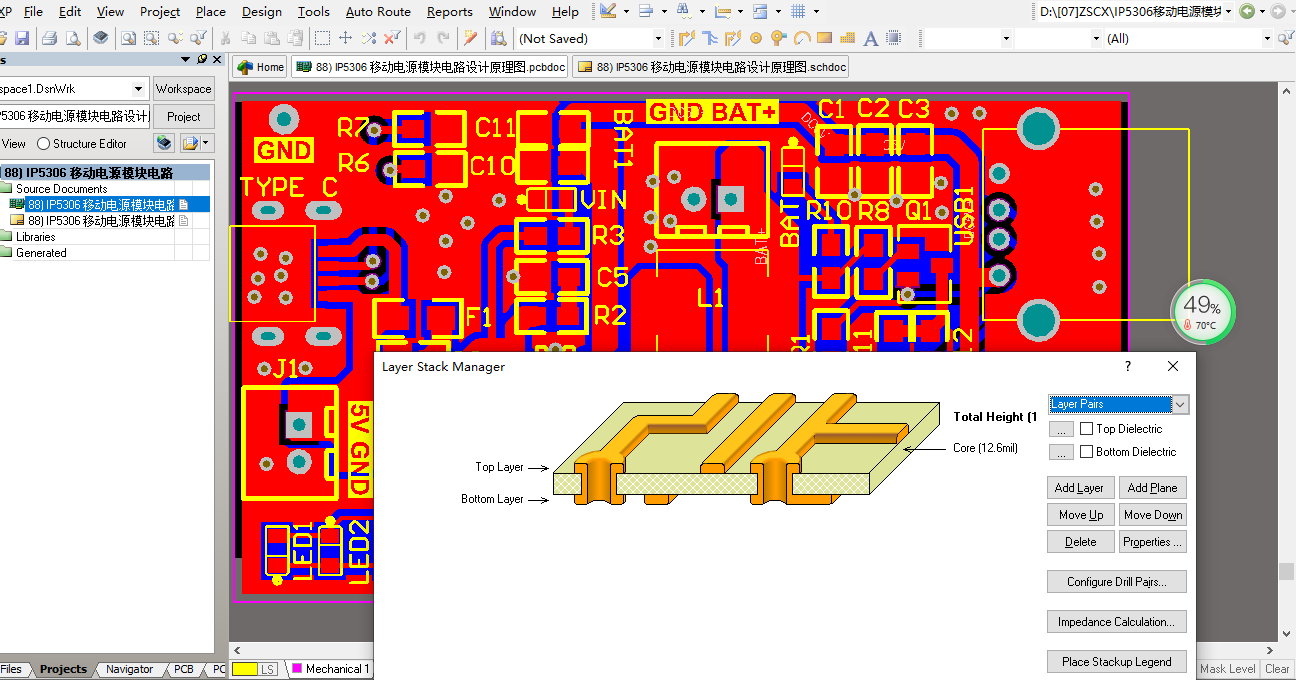1296x680 pixels.
Task: Switch to the schdoc document tab
Action: tap(712, 67)
